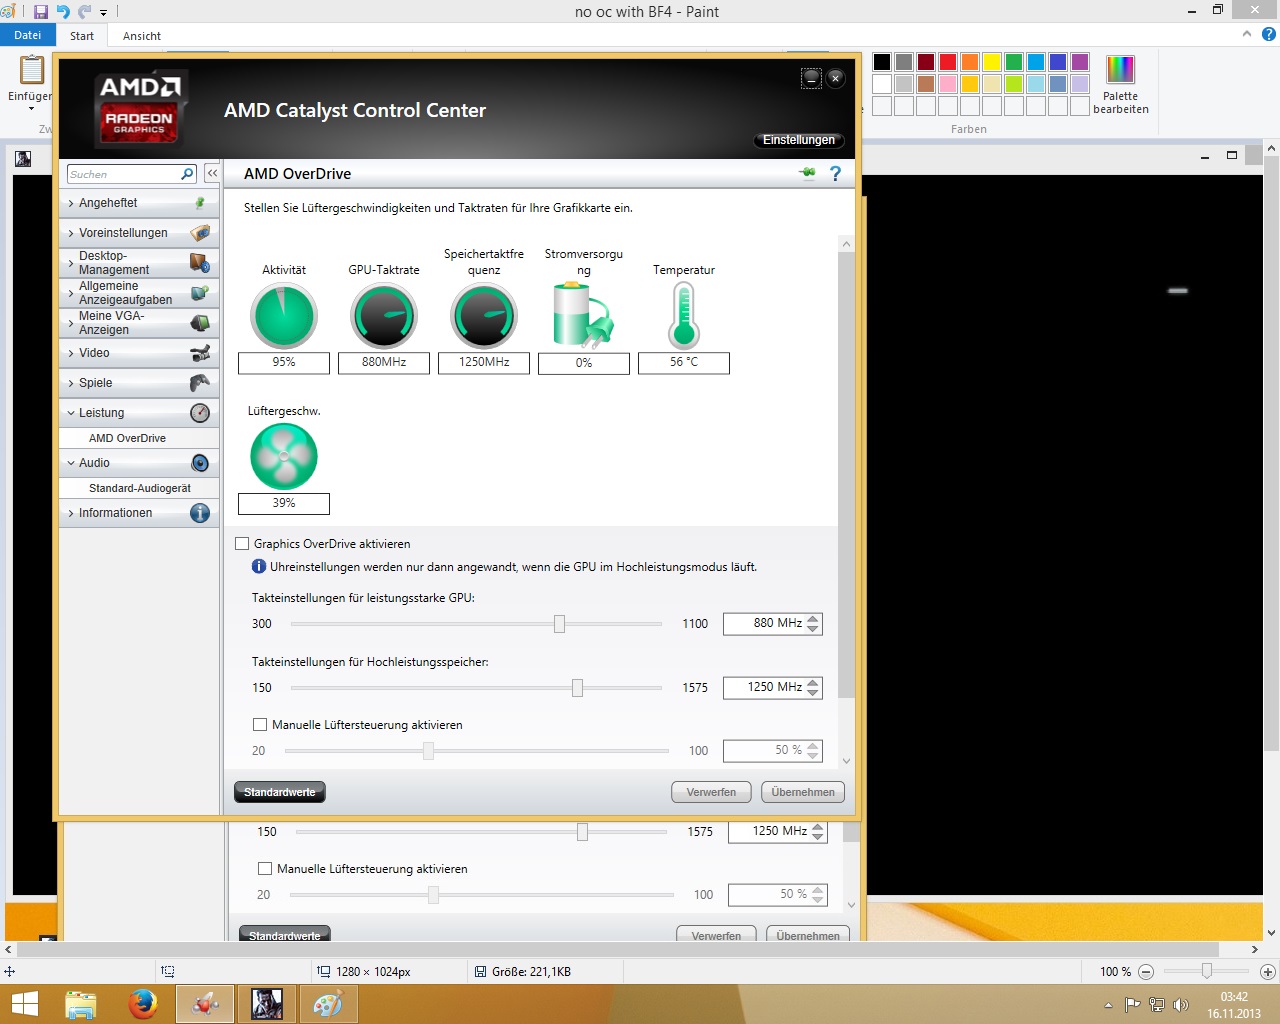Pick the black color swatch

pyautogui.click(x=882, y=62)
